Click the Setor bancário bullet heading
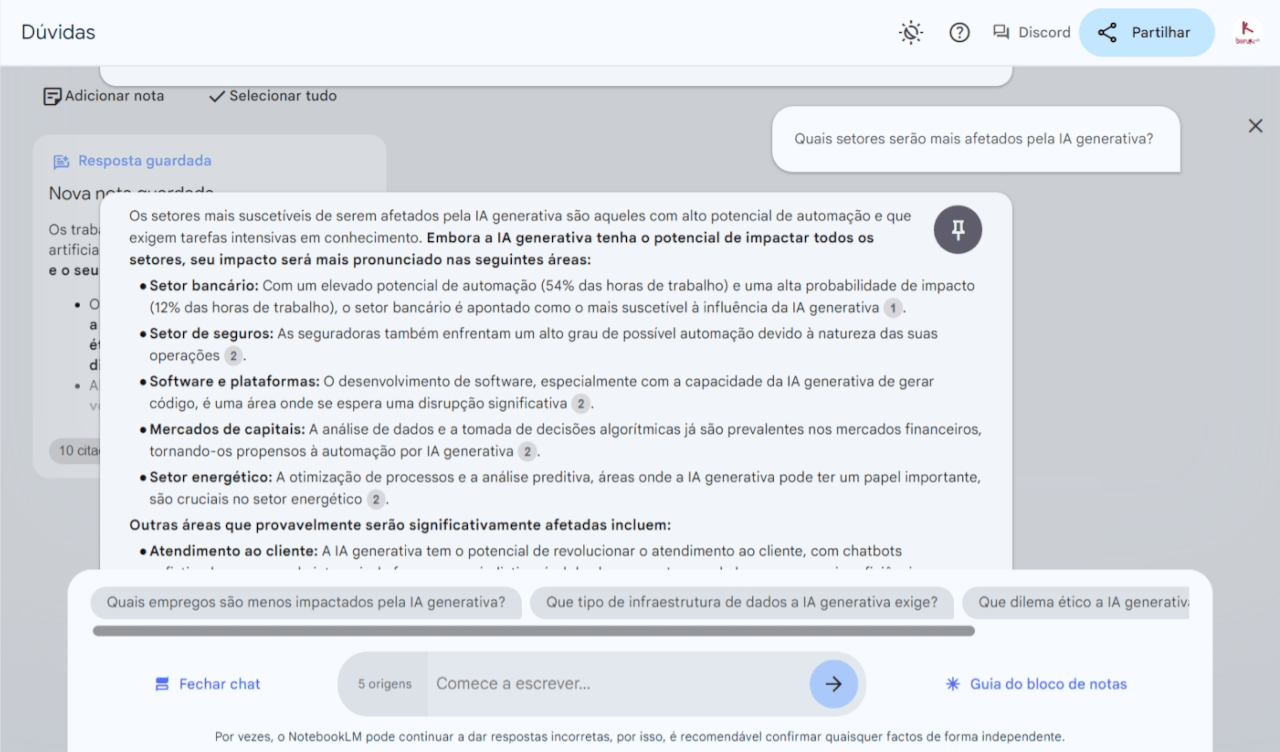Viewport: 1280px width, 752px height. click(x=204, y=285)
